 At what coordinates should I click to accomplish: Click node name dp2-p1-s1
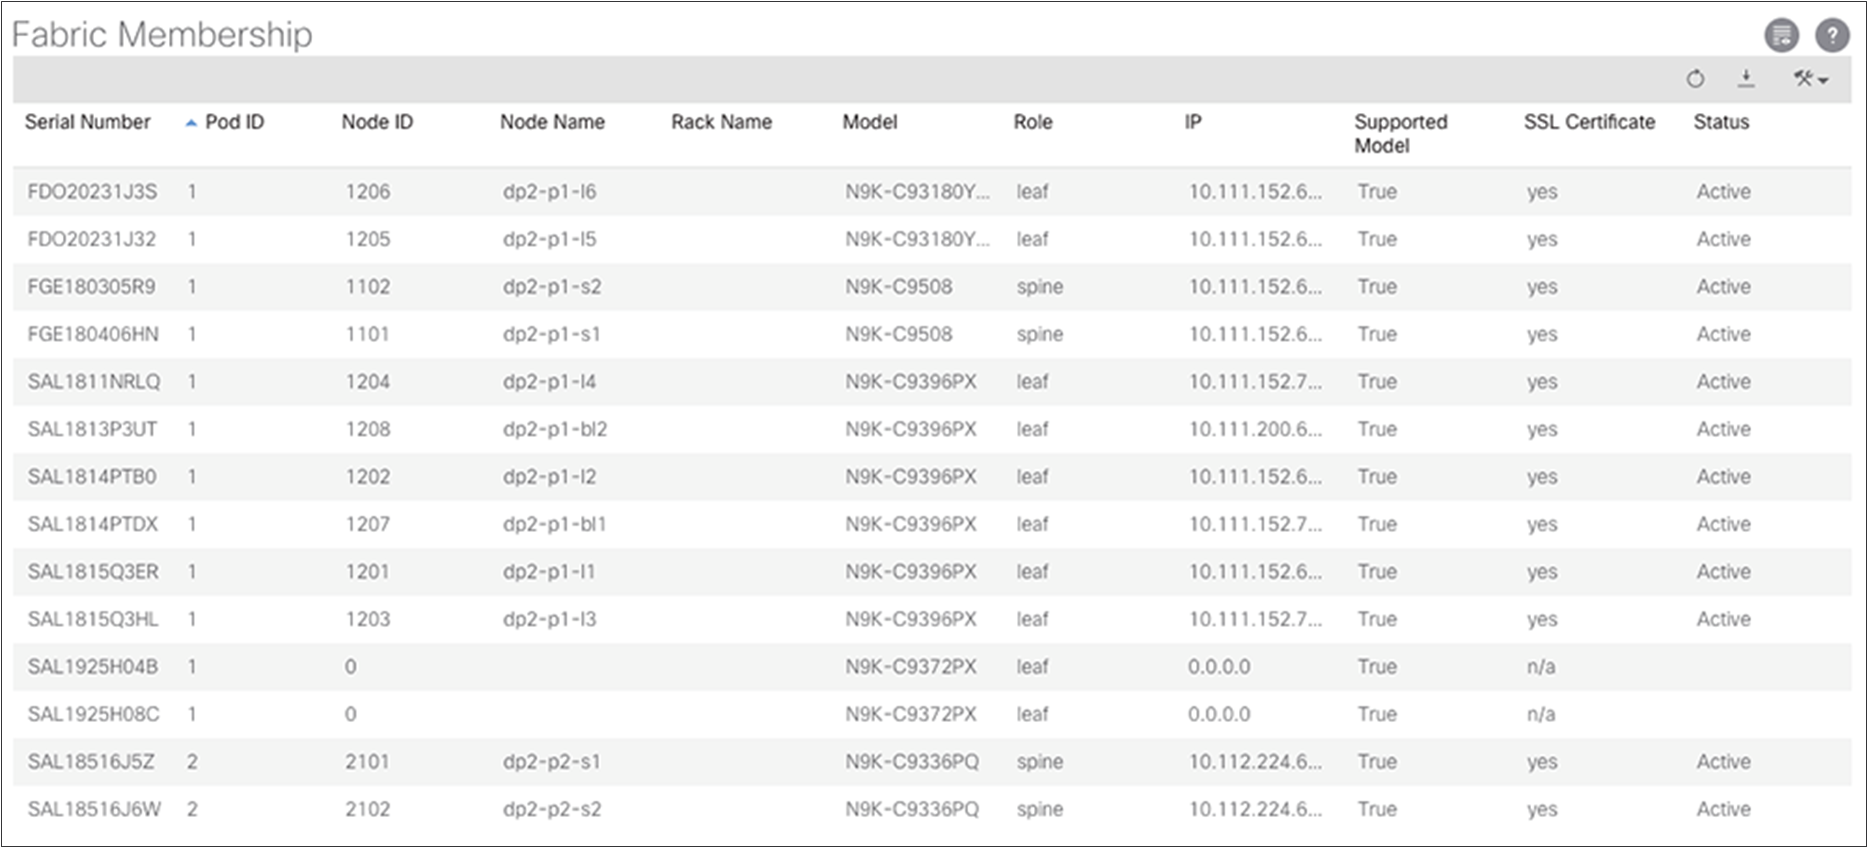(x=551, y=335)
